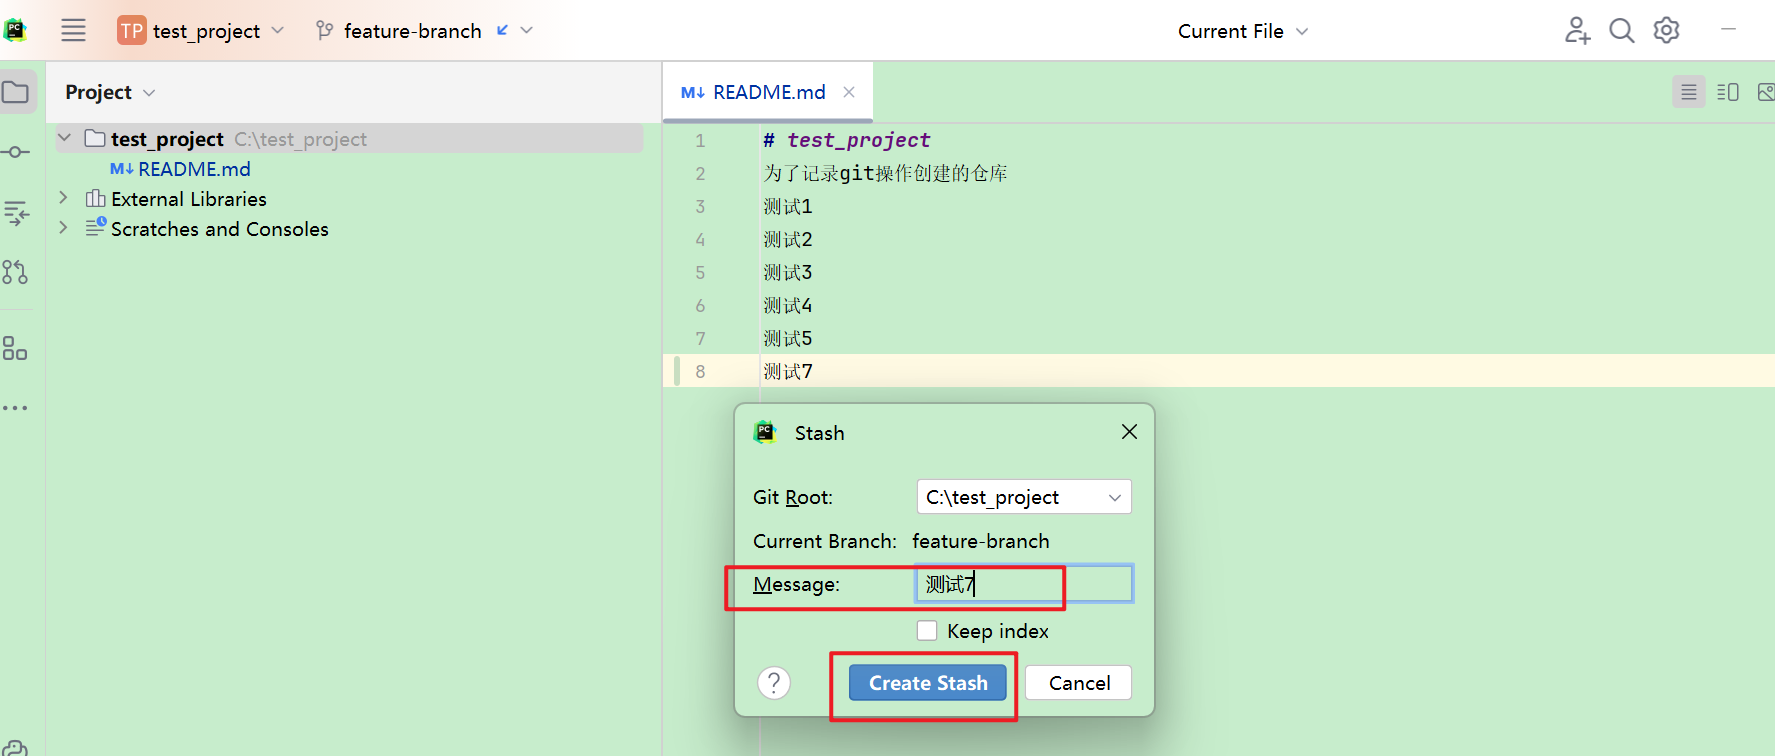Expand External Libraries node
Image resolution: width=1775 pixels, height=756 pixels.
63,198
